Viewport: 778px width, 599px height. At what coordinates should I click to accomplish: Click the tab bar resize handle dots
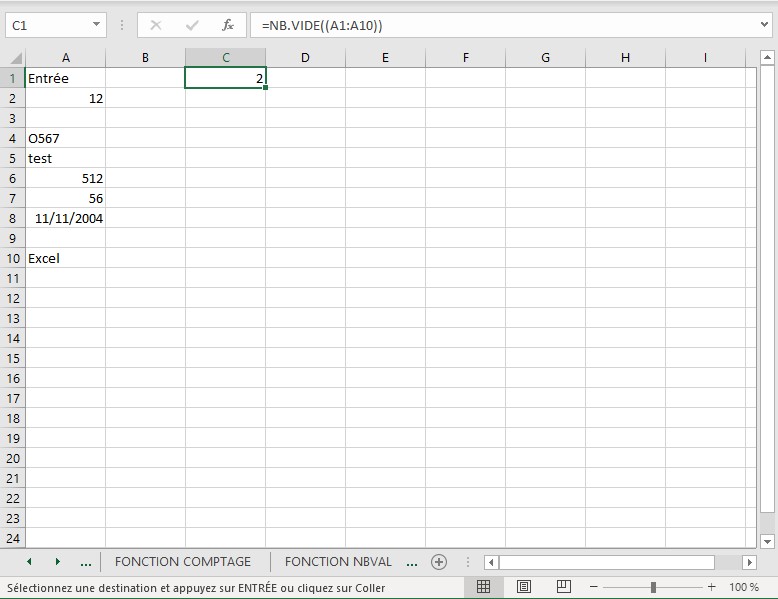tap(467, 562)
